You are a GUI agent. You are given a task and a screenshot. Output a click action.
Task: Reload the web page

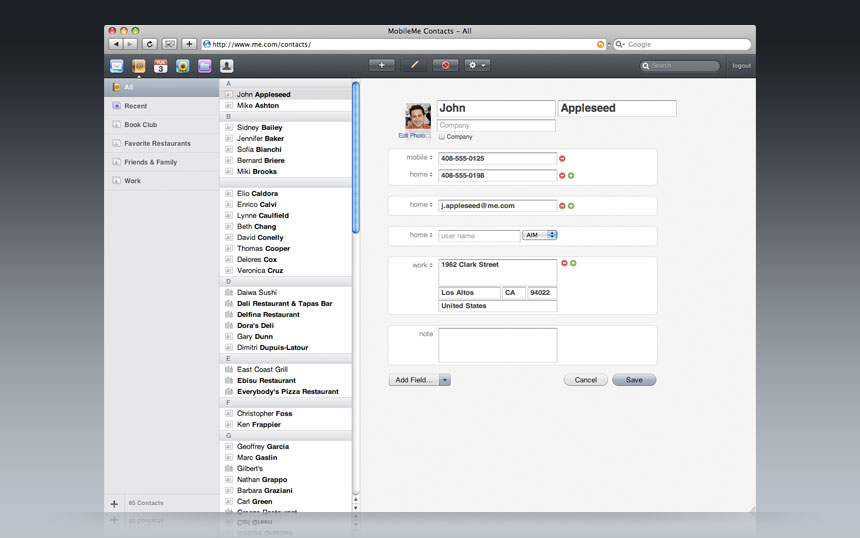pyautogui.click(x=150, y=44)
